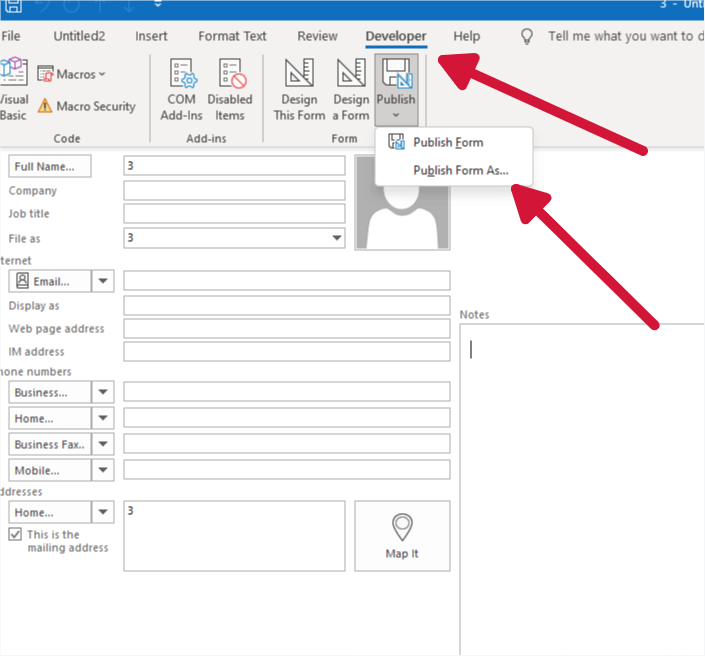Collapse the Publish dropdown button
Screen dimensions: 705x656
(x=396, y=90)
